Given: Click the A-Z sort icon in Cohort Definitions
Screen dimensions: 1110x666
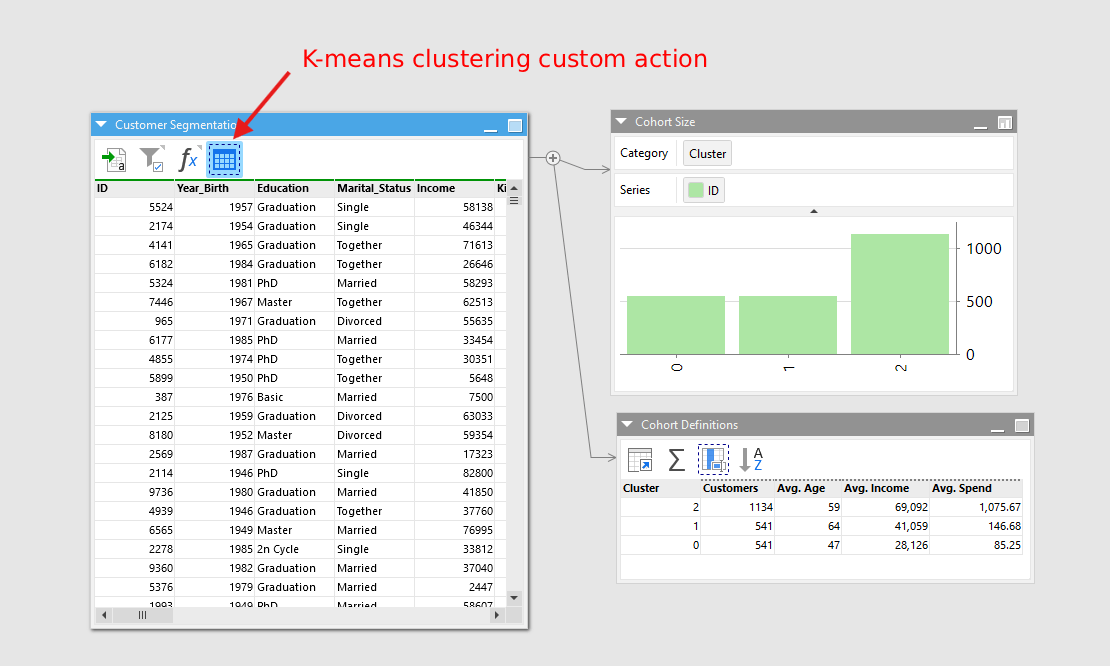Looking at the screenshot, I should [750, 459].
